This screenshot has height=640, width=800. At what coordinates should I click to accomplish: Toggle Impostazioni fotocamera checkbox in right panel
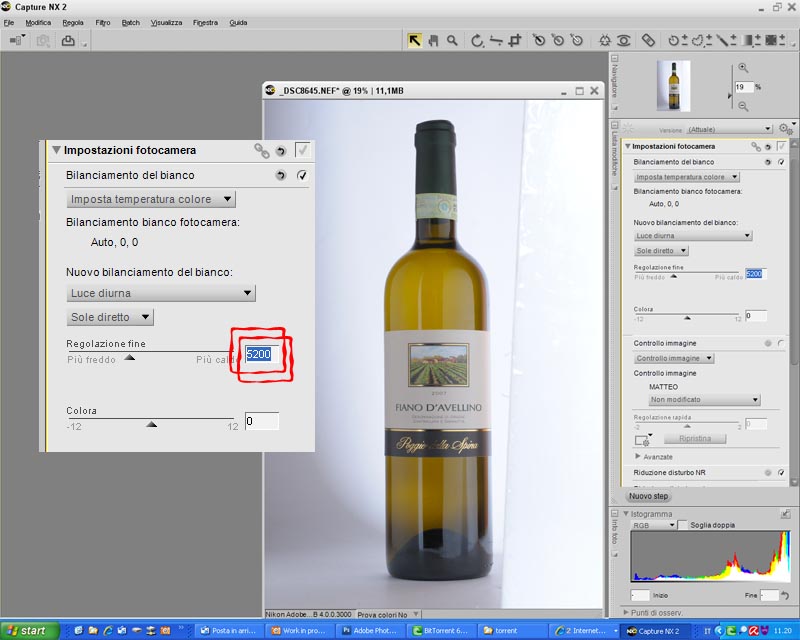tap(781, 147)
